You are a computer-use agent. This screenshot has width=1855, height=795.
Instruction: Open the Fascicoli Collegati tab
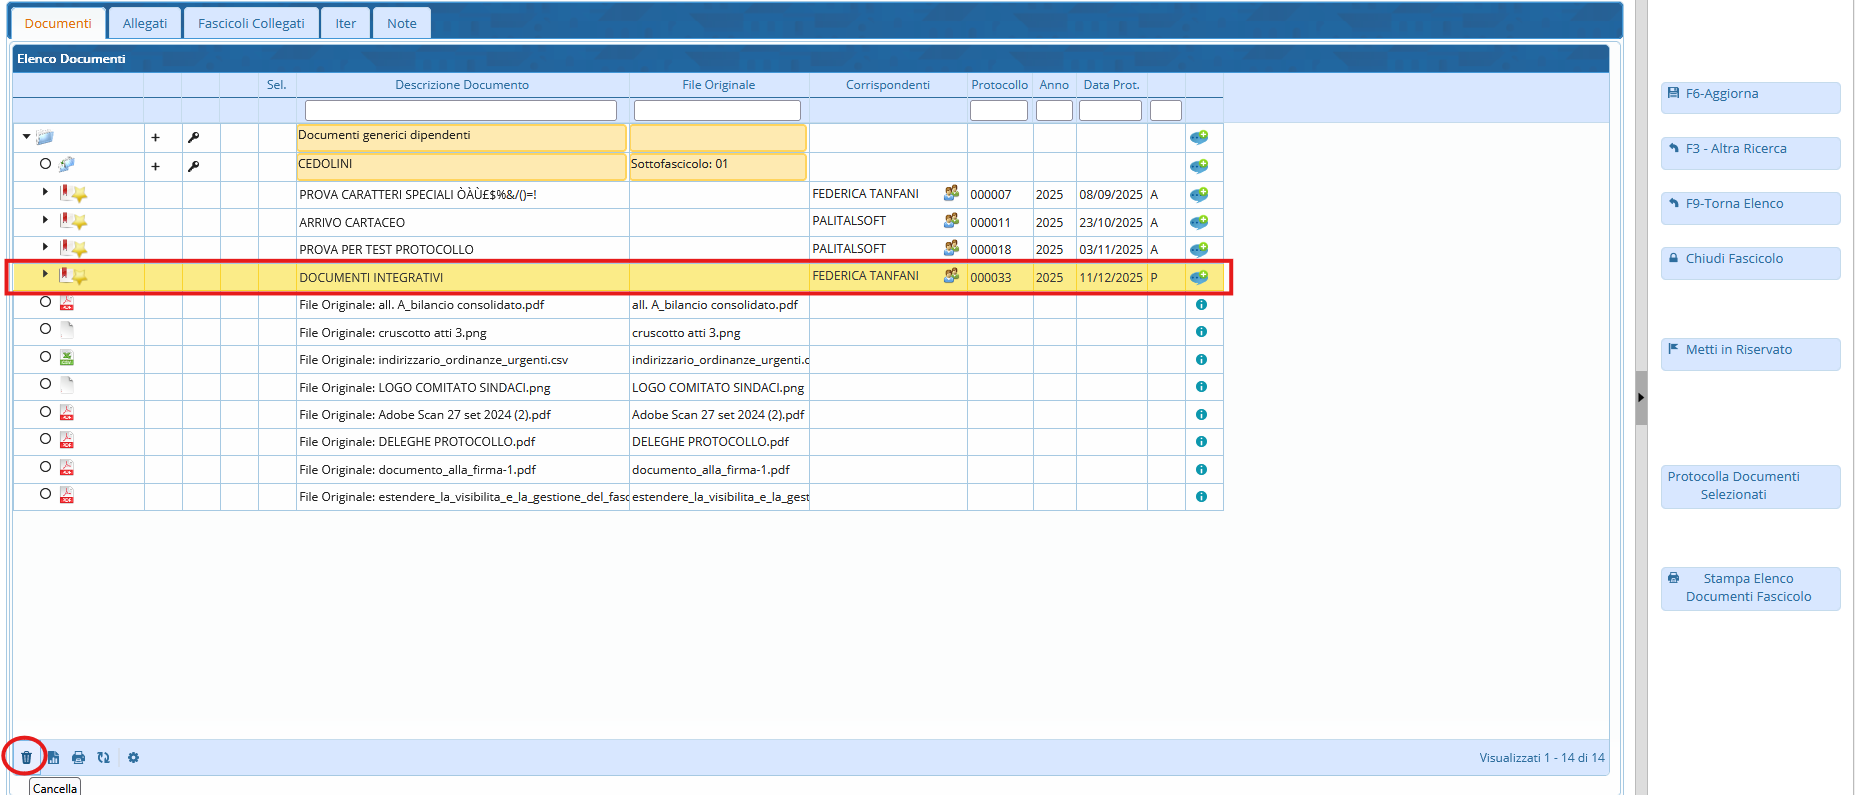251,23
